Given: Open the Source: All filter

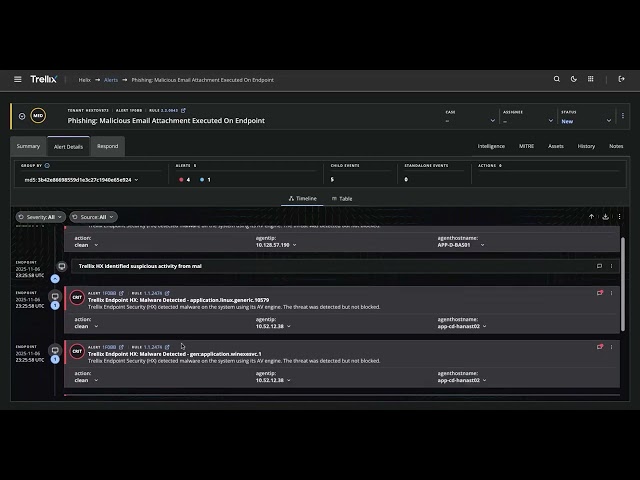Looking at the screenshot, I should click(x=93, y=217).
